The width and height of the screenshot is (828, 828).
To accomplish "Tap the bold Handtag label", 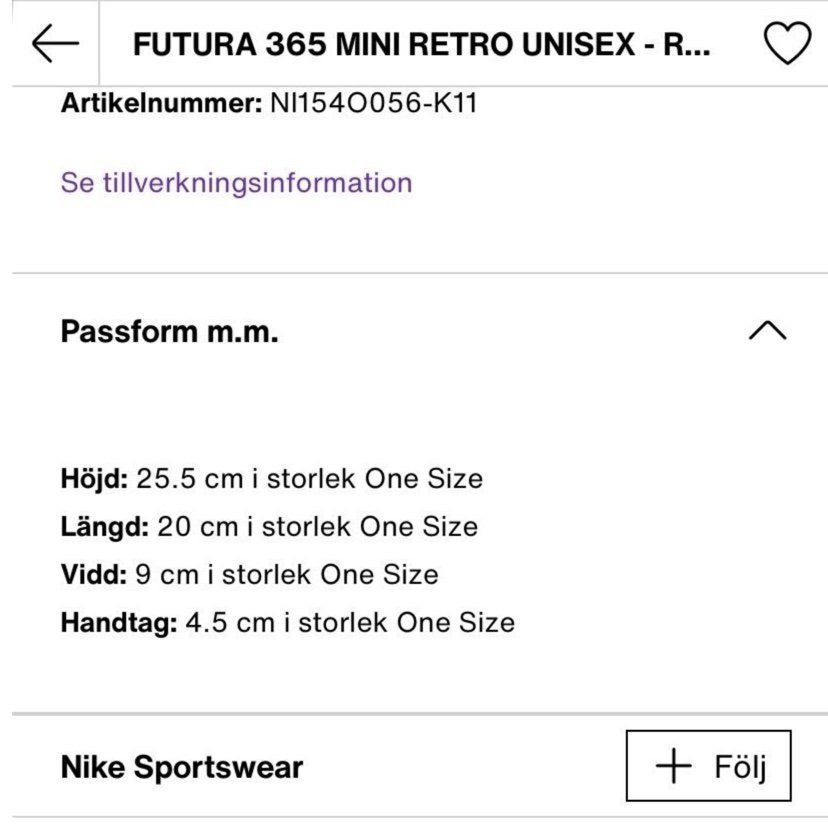I will coord(119,623).
